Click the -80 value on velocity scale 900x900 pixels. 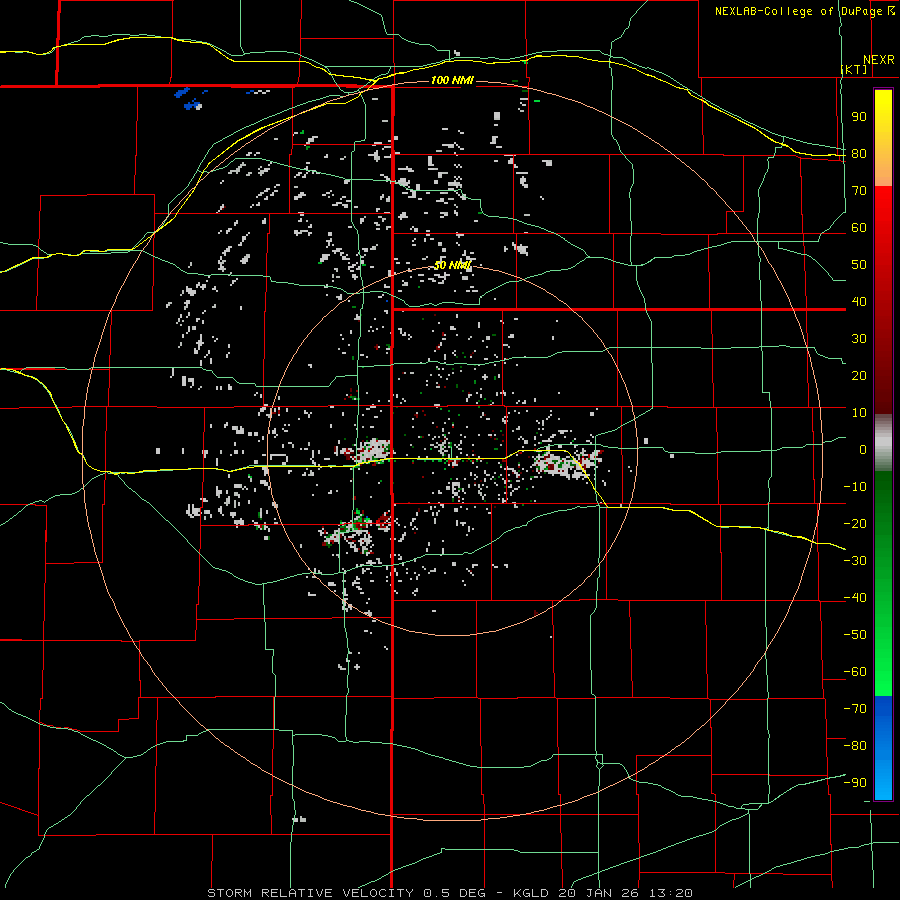point(855,746)
